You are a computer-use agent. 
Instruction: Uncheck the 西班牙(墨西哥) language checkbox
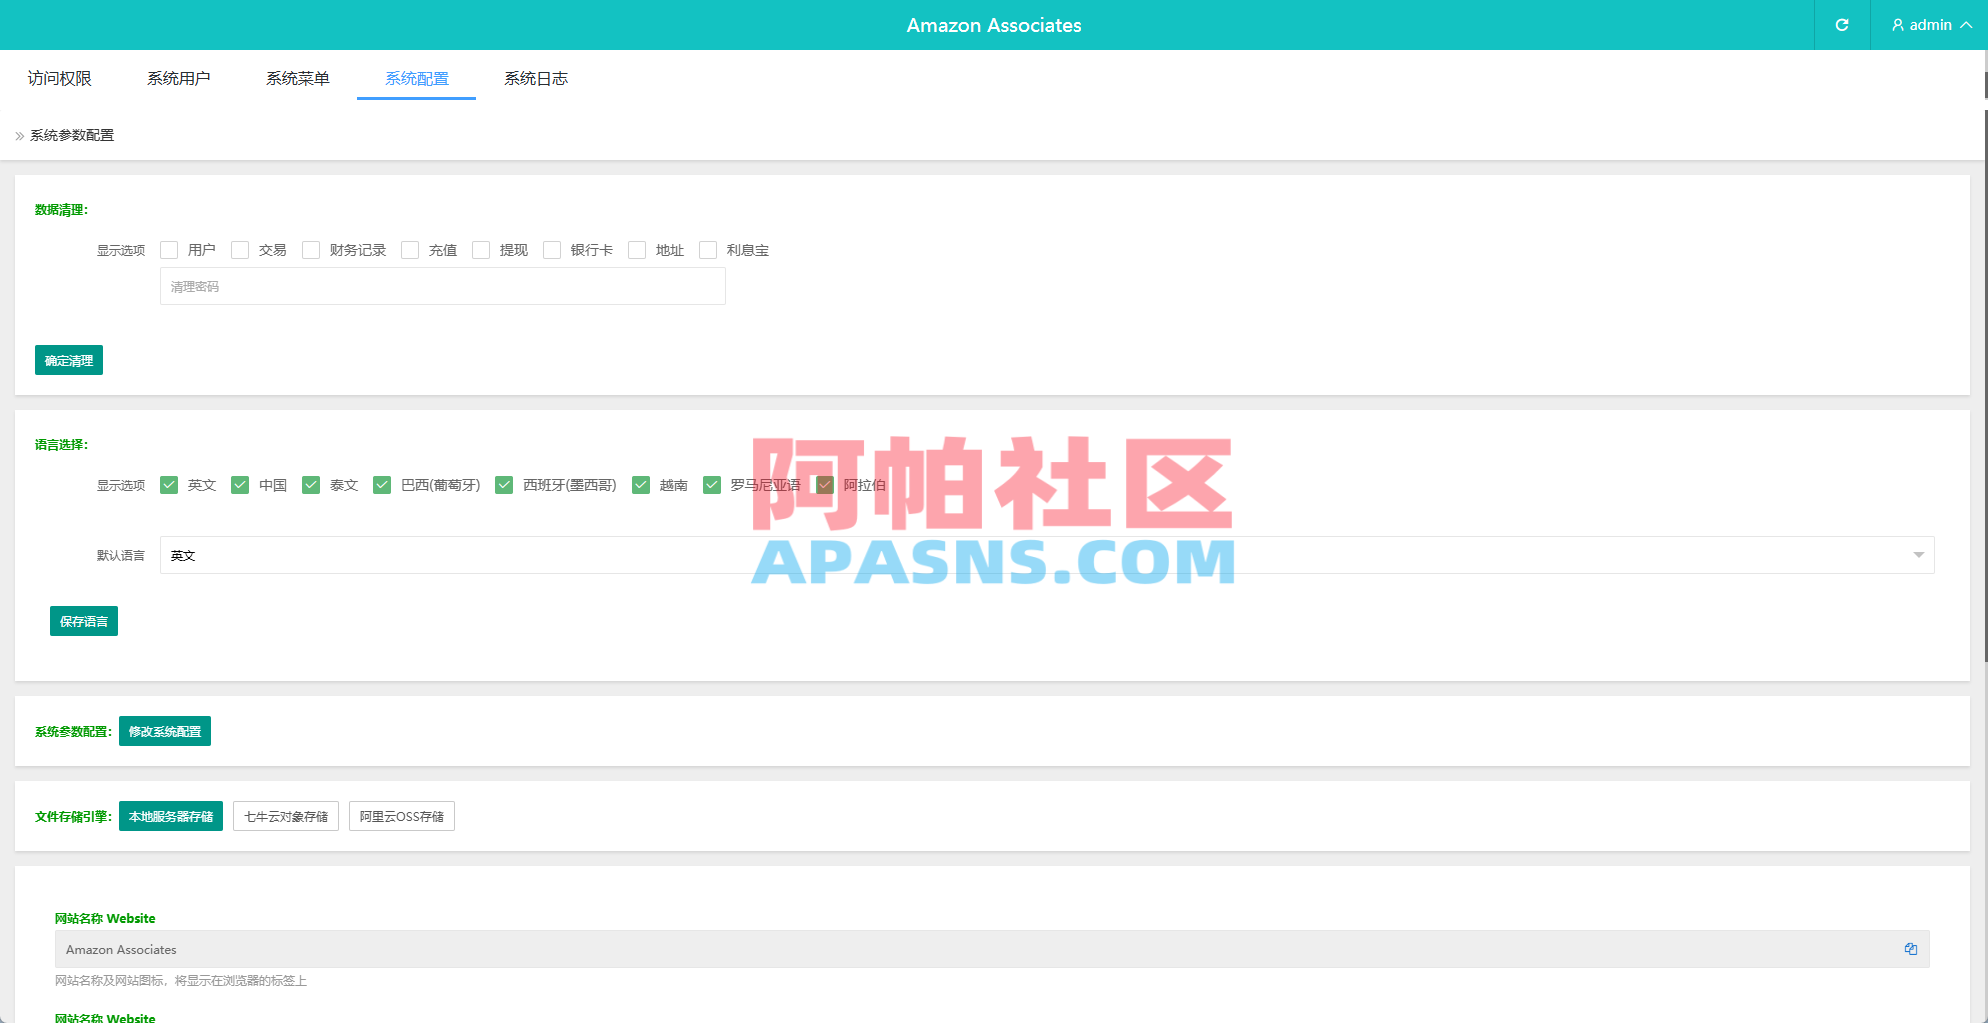pyautogui.click(x=504, y=485)
